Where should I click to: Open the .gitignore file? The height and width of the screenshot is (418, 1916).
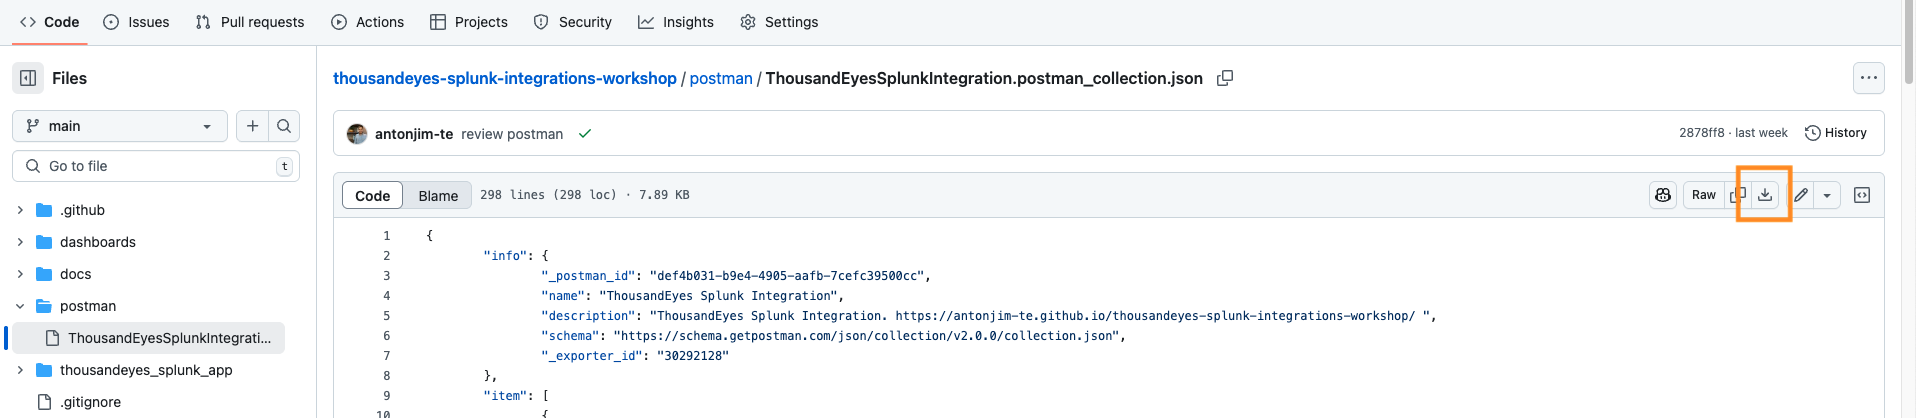(x=90, y=402)
